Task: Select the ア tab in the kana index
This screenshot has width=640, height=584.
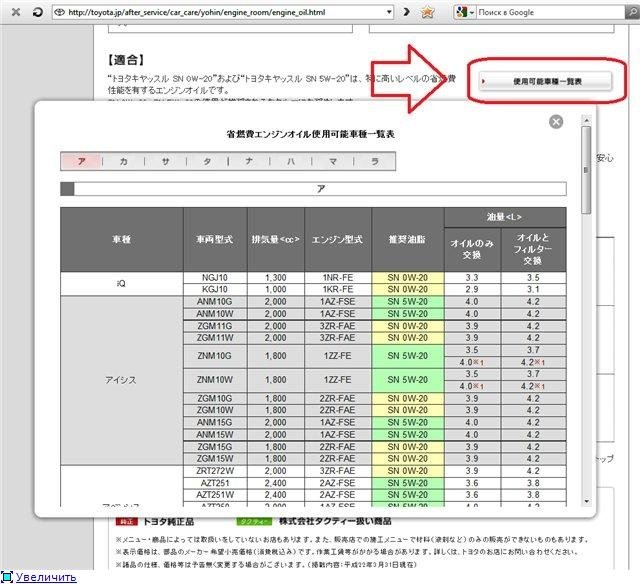Action: 81,161
